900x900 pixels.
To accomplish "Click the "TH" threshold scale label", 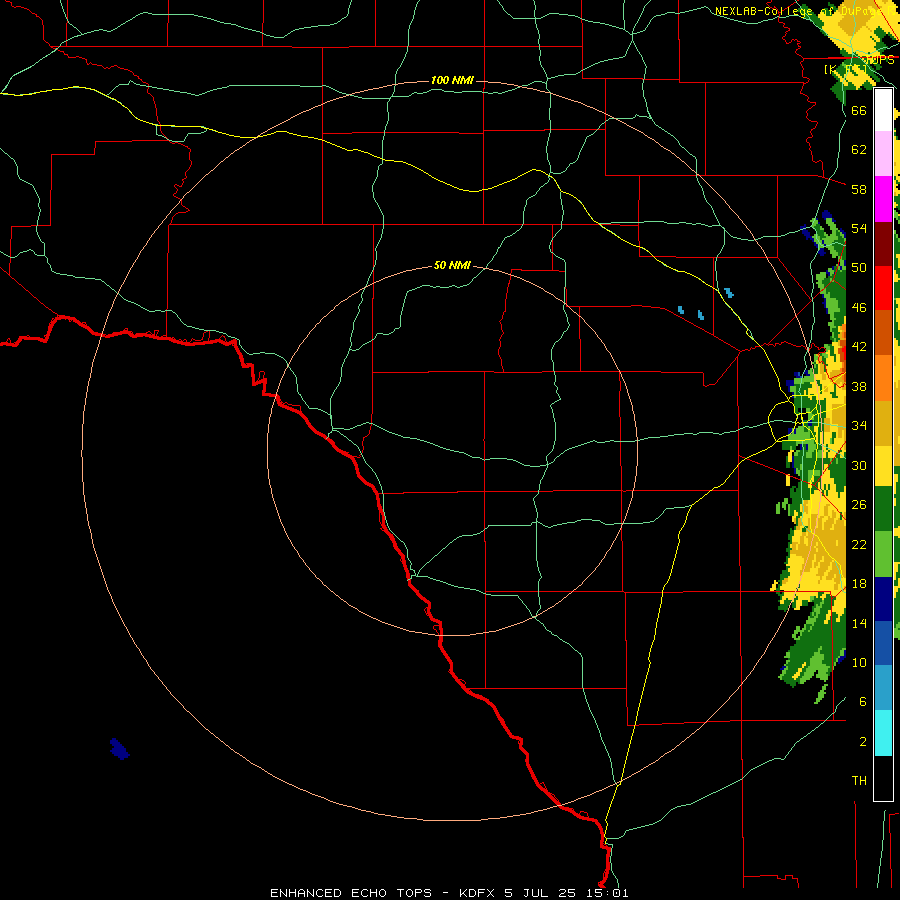I will 859,781.
